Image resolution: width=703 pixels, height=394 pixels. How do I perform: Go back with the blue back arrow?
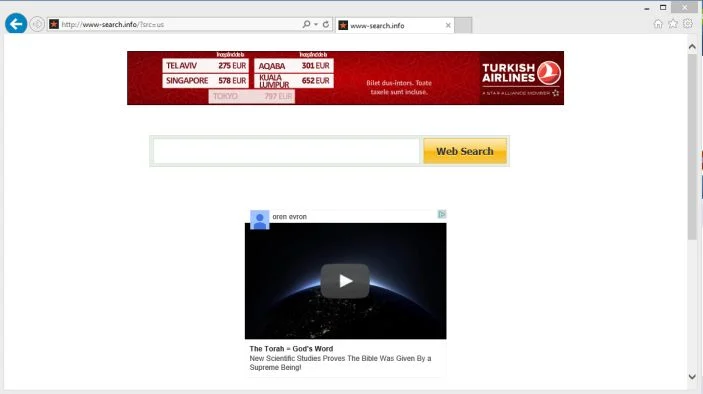16,24
